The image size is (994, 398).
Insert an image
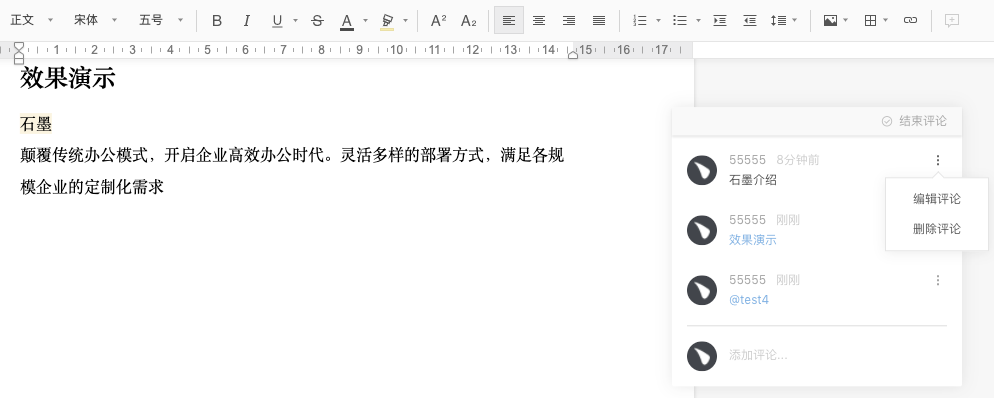(x=830, y=20)
